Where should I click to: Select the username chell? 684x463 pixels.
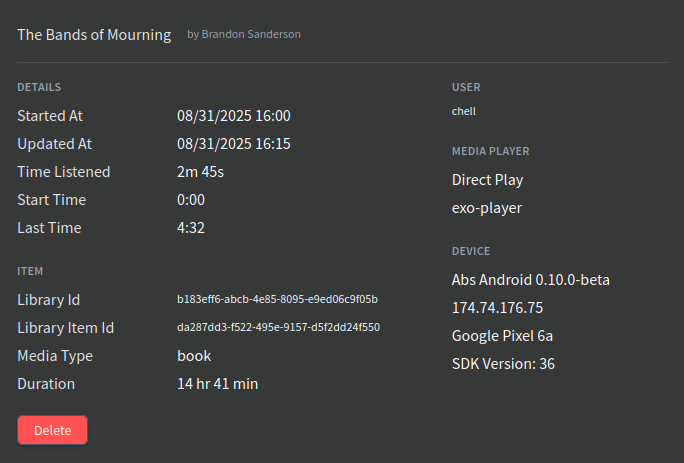pyautogui.click(x=463, y=111)
